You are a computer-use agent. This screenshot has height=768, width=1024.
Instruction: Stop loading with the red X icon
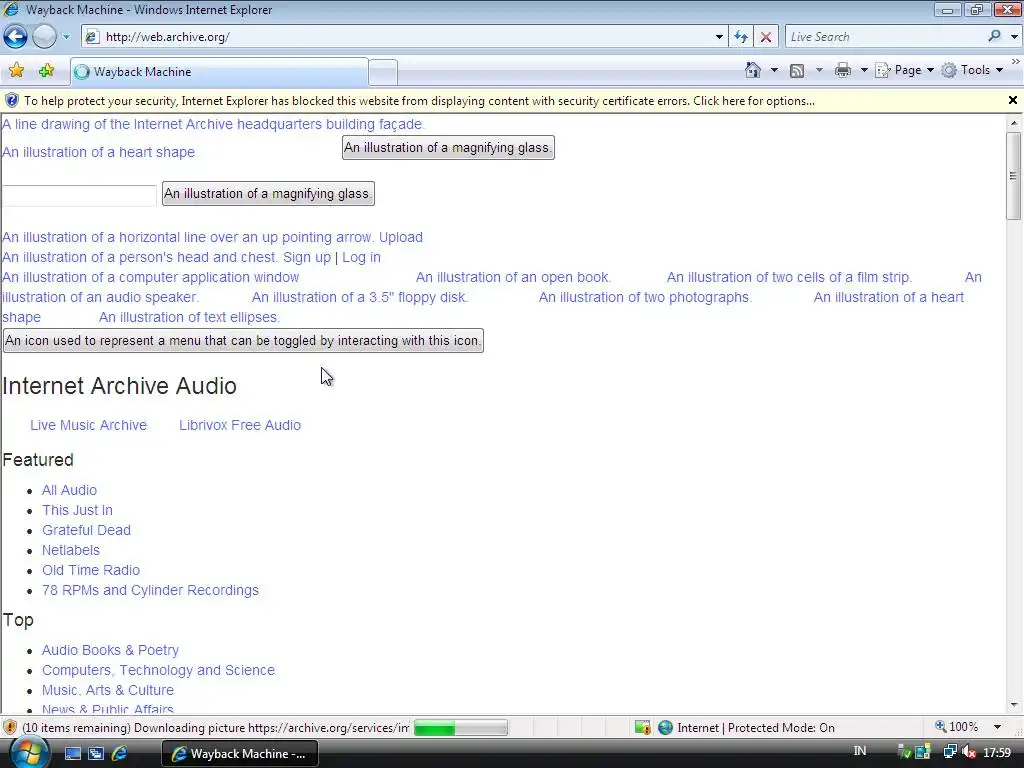(x=766, y=37)
